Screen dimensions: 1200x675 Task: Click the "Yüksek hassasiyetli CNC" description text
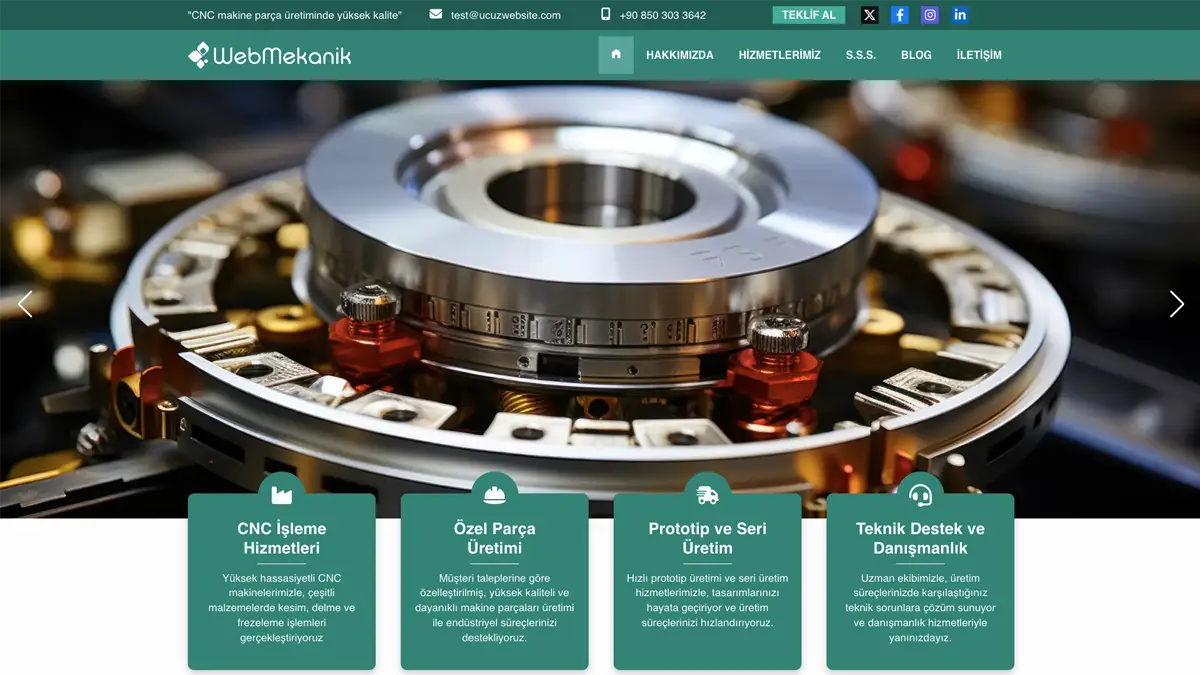pos(282,607)
